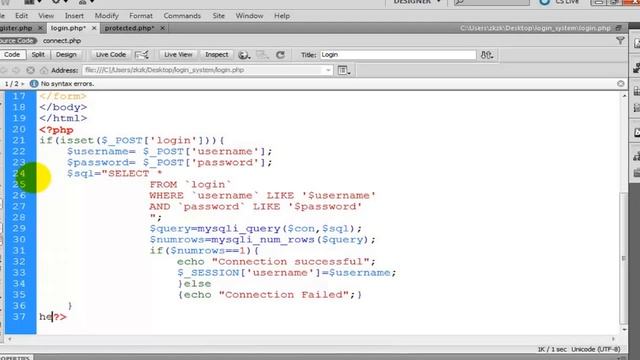
Task: Click the vertical scrollbar thumb
Action: pyautogui.click(x=624, y=257)
